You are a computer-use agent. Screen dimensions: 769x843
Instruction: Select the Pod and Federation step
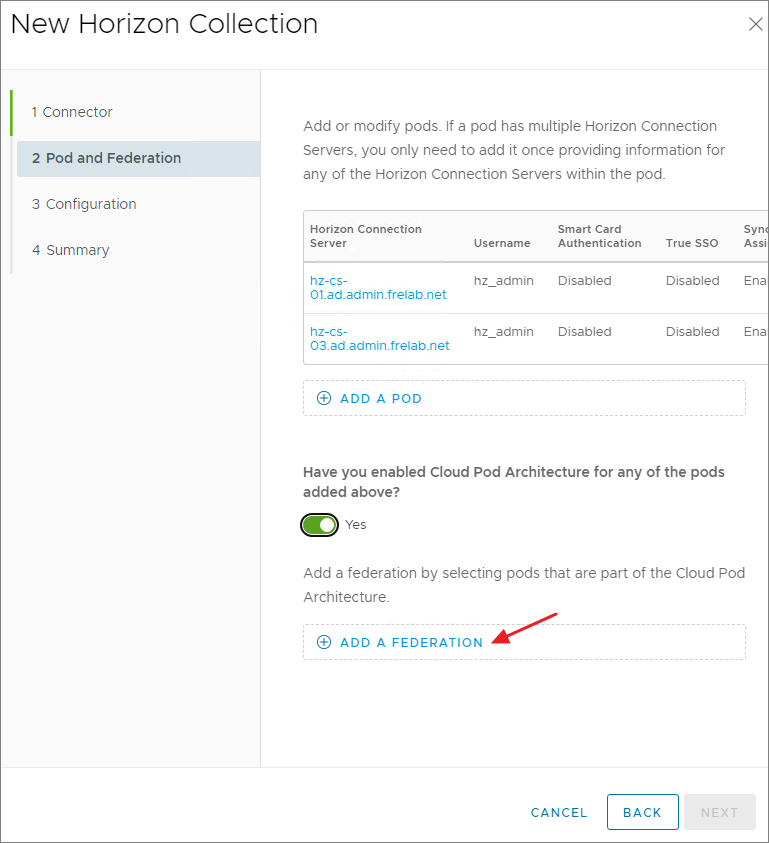click(106, 158)
